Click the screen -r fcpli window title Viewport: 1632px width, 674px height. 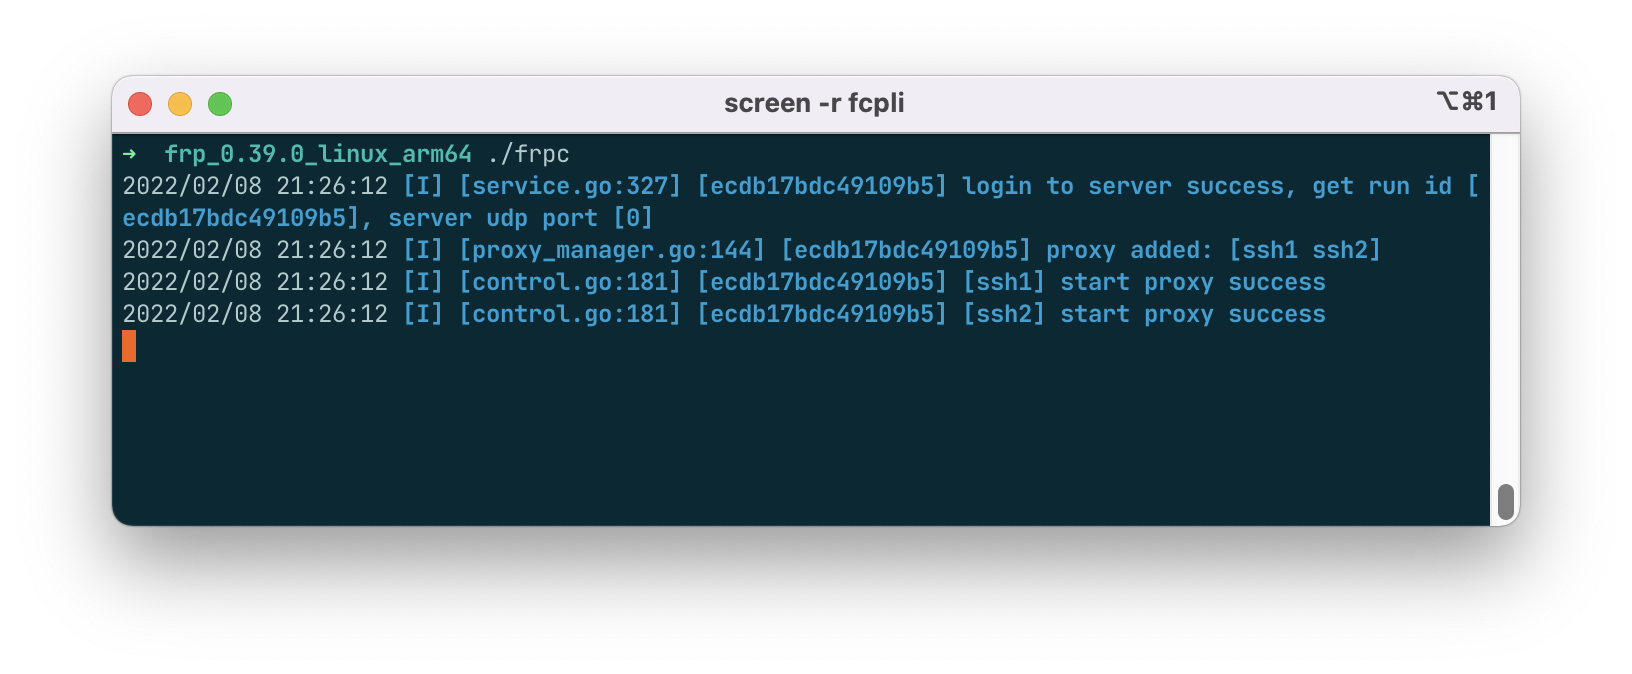tap(814, 102)
